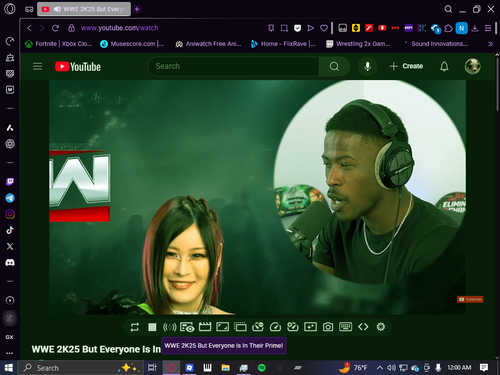
Task: Open Telegram in the Opera sidebar
Action: 10,198
